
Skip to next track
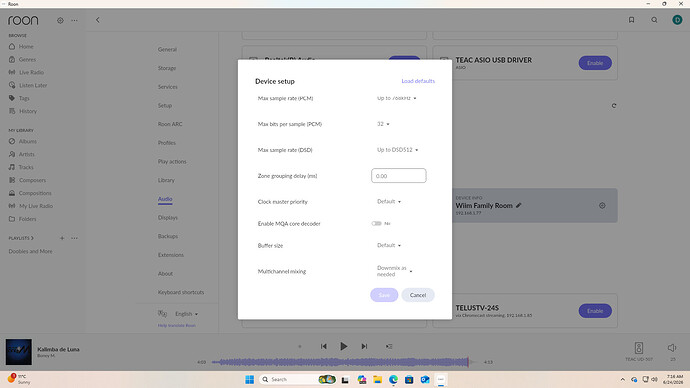click(x=364, y=346)
